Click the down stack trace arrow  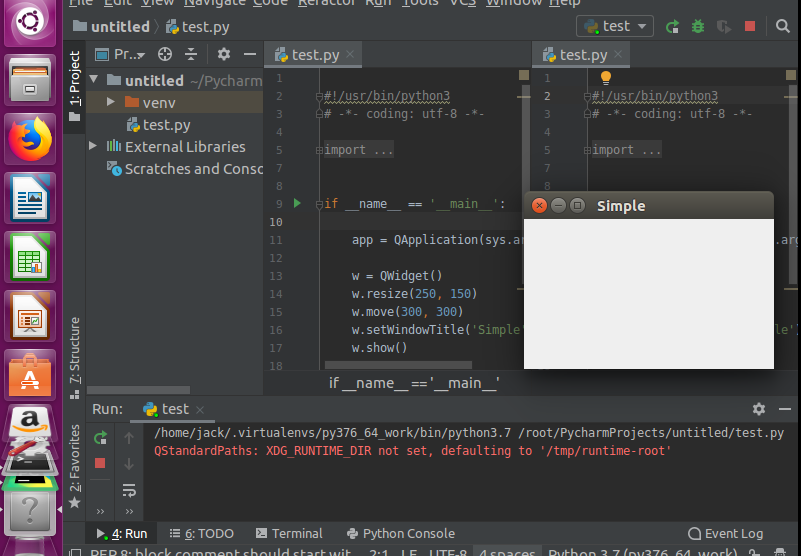[x=129, y=464]
